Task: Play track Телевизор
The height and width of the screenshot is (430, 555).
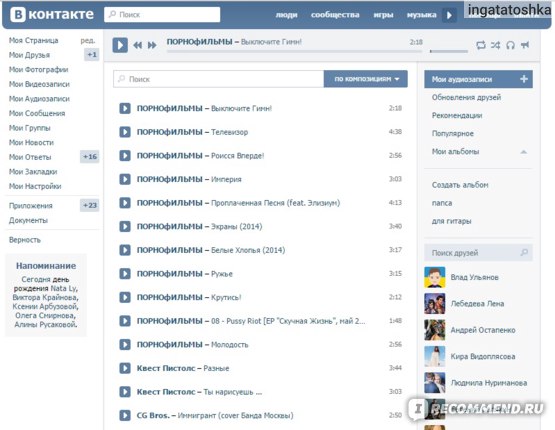Action: pyautogui.click(x=125, y=132)
